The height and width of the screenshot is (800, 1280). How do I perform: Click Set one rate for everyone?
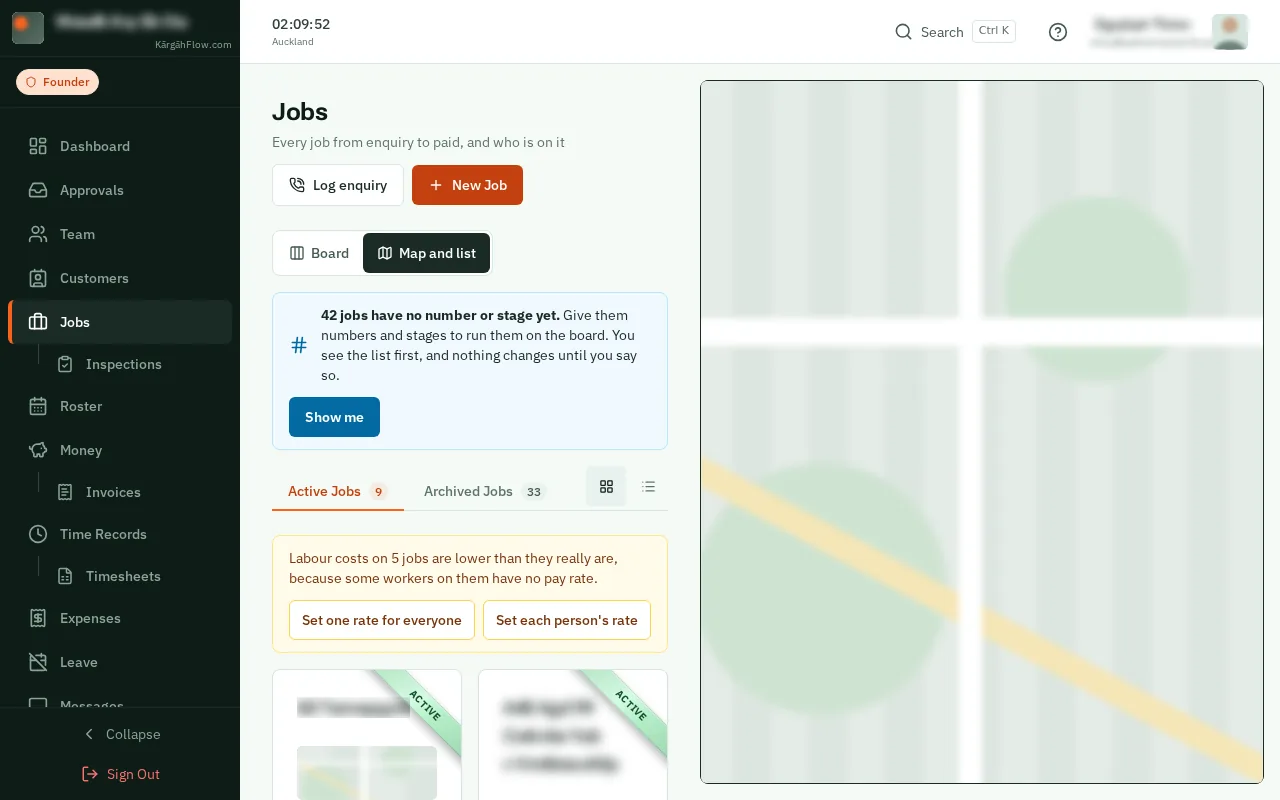382,620
